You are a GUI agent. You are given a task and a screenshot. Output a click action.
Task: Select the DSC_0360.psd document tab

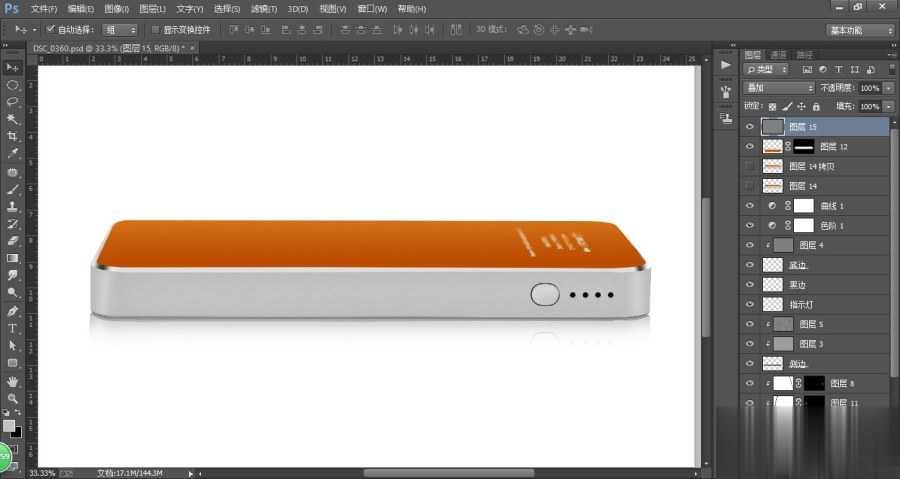click(110, 48)
